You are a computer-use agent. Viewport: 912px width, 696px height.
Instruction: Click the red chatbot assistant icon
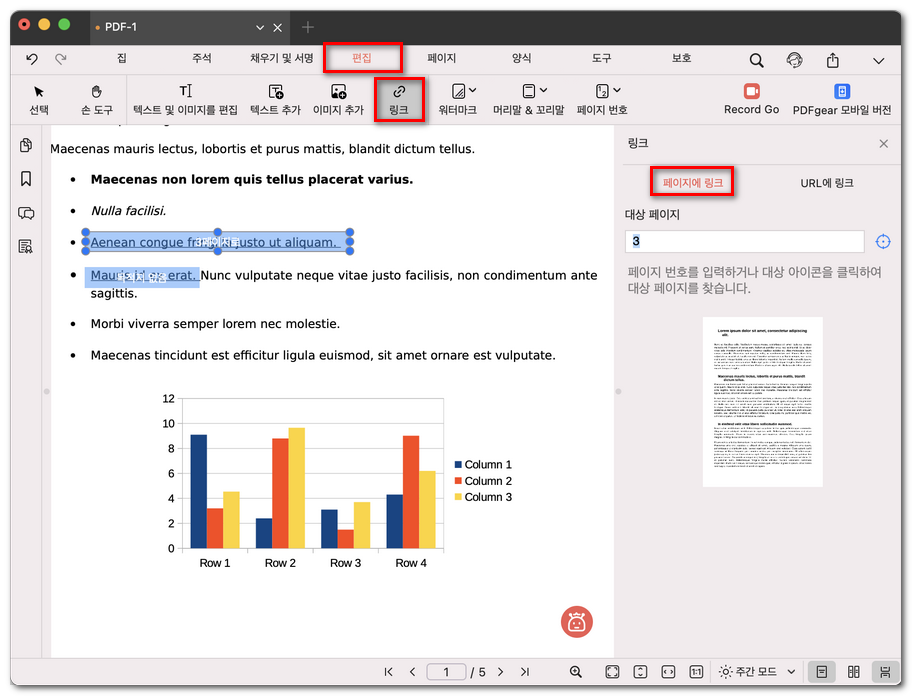(x=576, y=622)
